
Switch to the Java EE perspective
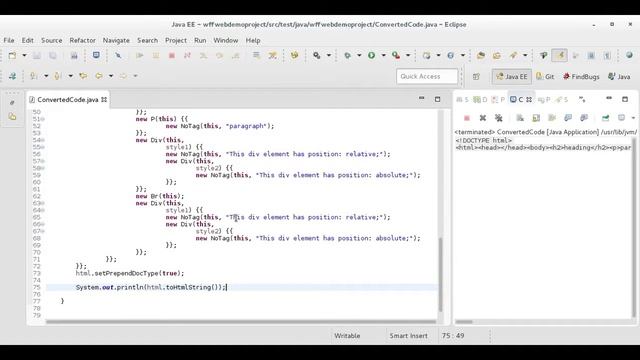511,76
